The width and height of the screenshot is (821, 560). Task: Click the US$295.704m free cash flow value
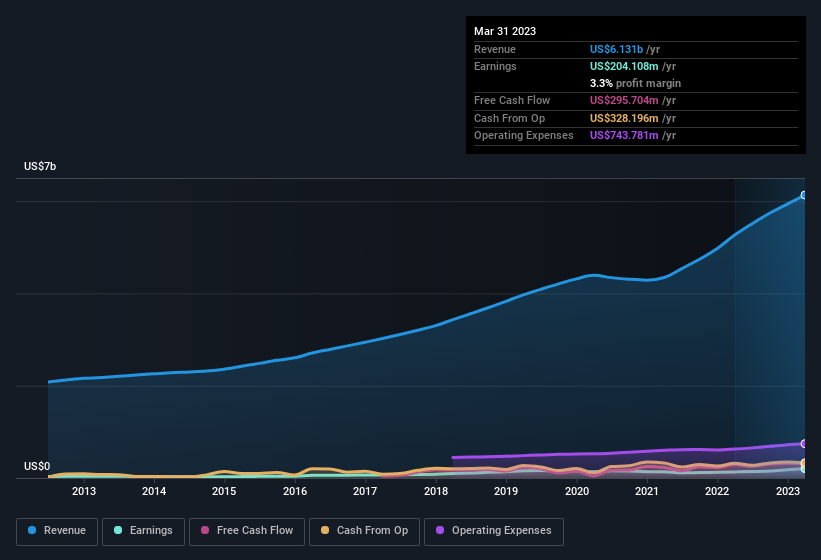(x=624, y=100)
